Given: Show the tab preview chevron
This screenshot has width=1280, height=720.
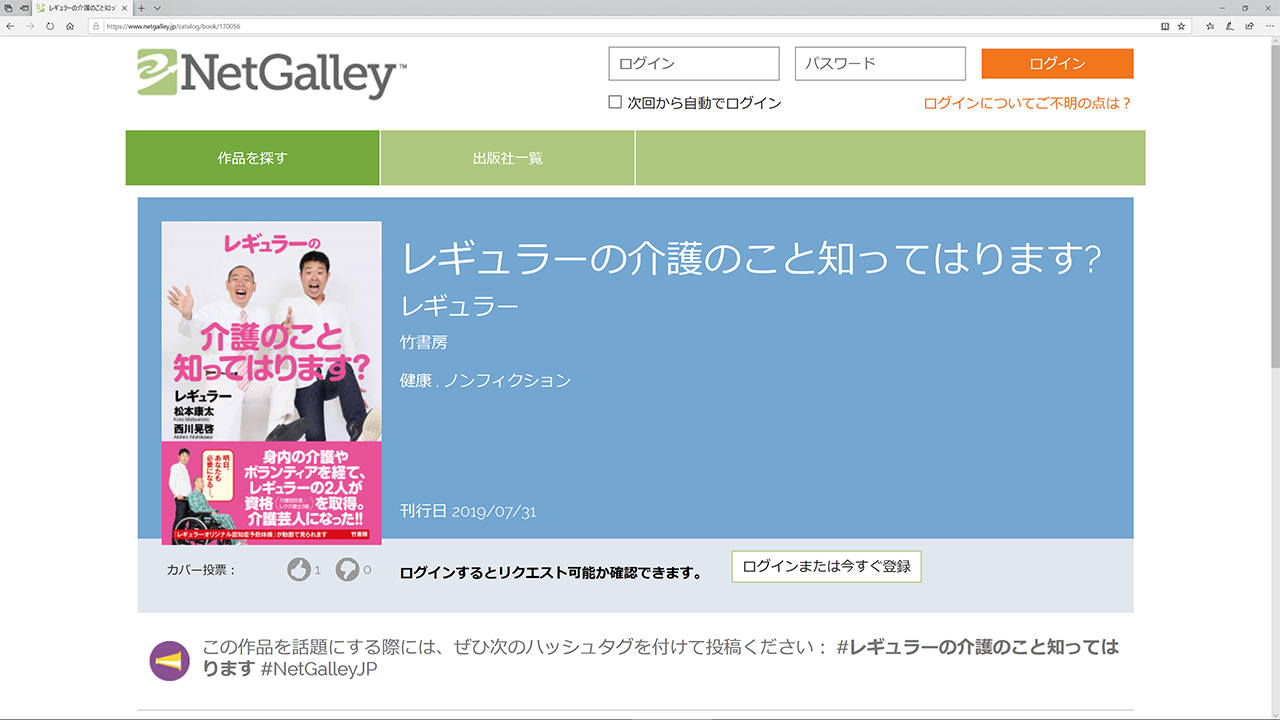Looking at the screenshot, I should point(157,7).
